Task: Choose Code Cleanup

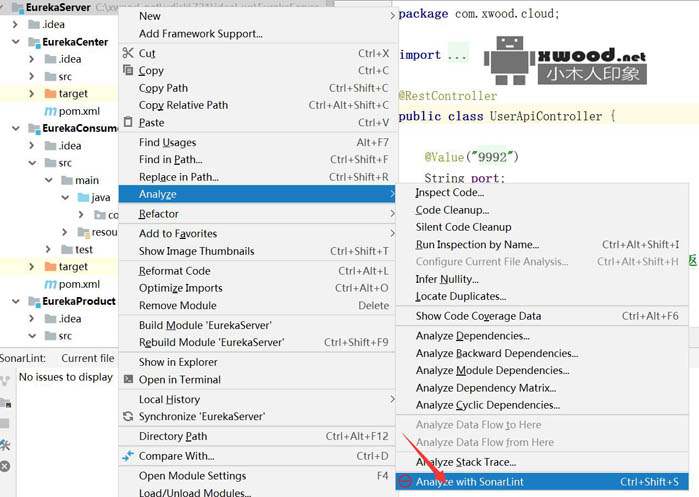Action: coord(542,209)
